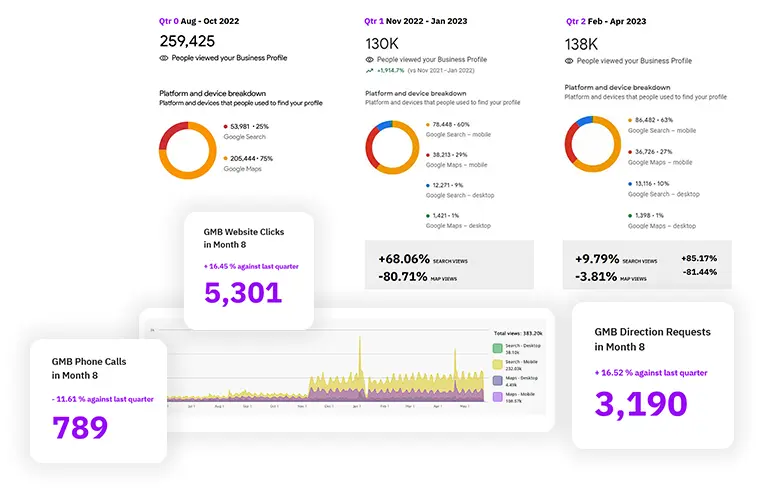Click the eye icon under 130K
765x494 pixels.
(x=370, y=59)
